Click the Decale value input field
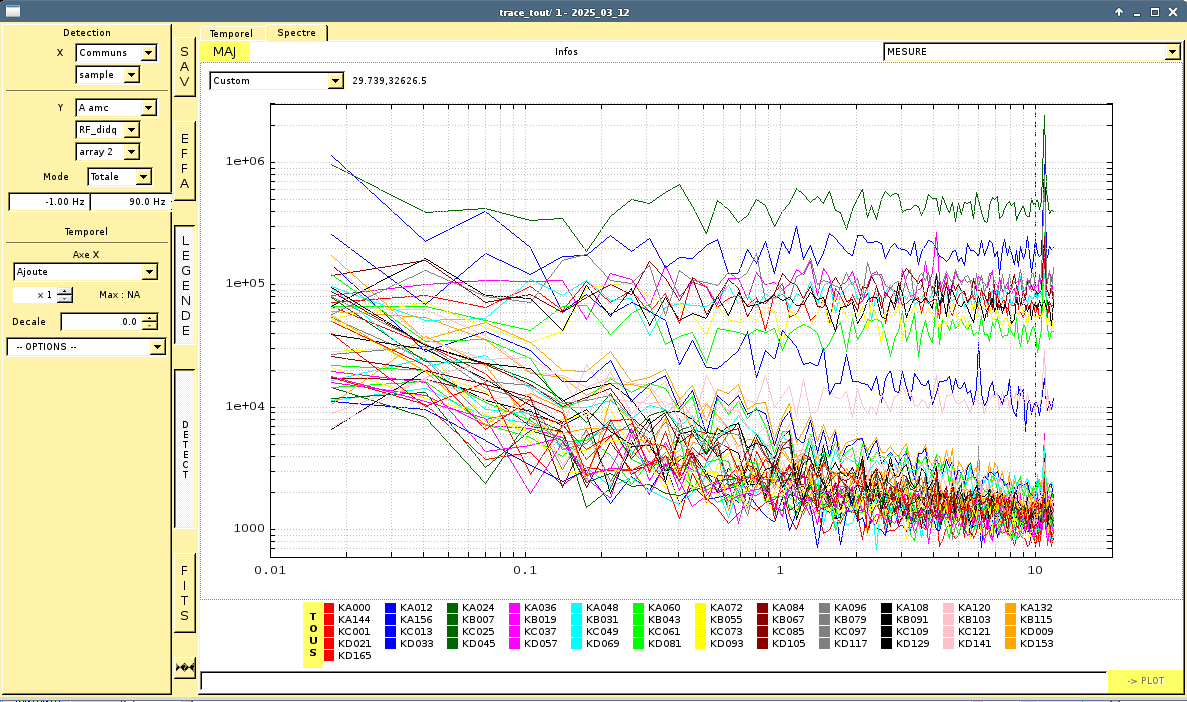This screenshot has width=1187, height=702. [x=101, y=322]
